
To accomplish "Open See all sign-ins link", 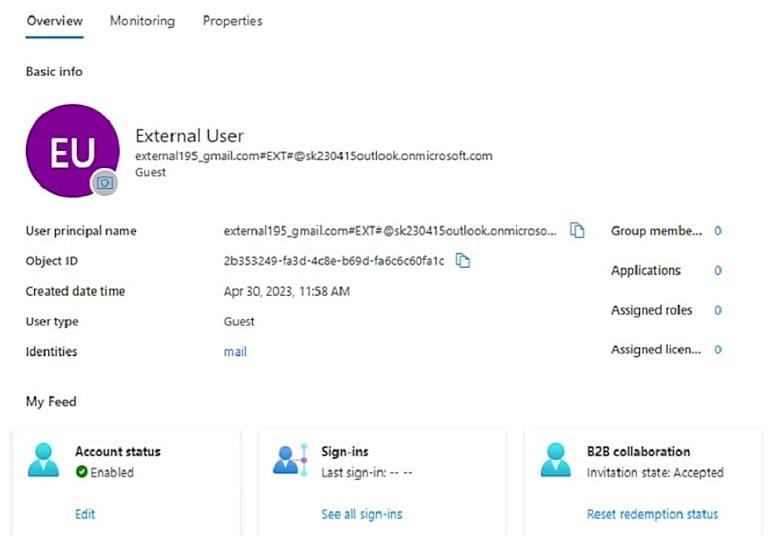I will coord(361,514).
